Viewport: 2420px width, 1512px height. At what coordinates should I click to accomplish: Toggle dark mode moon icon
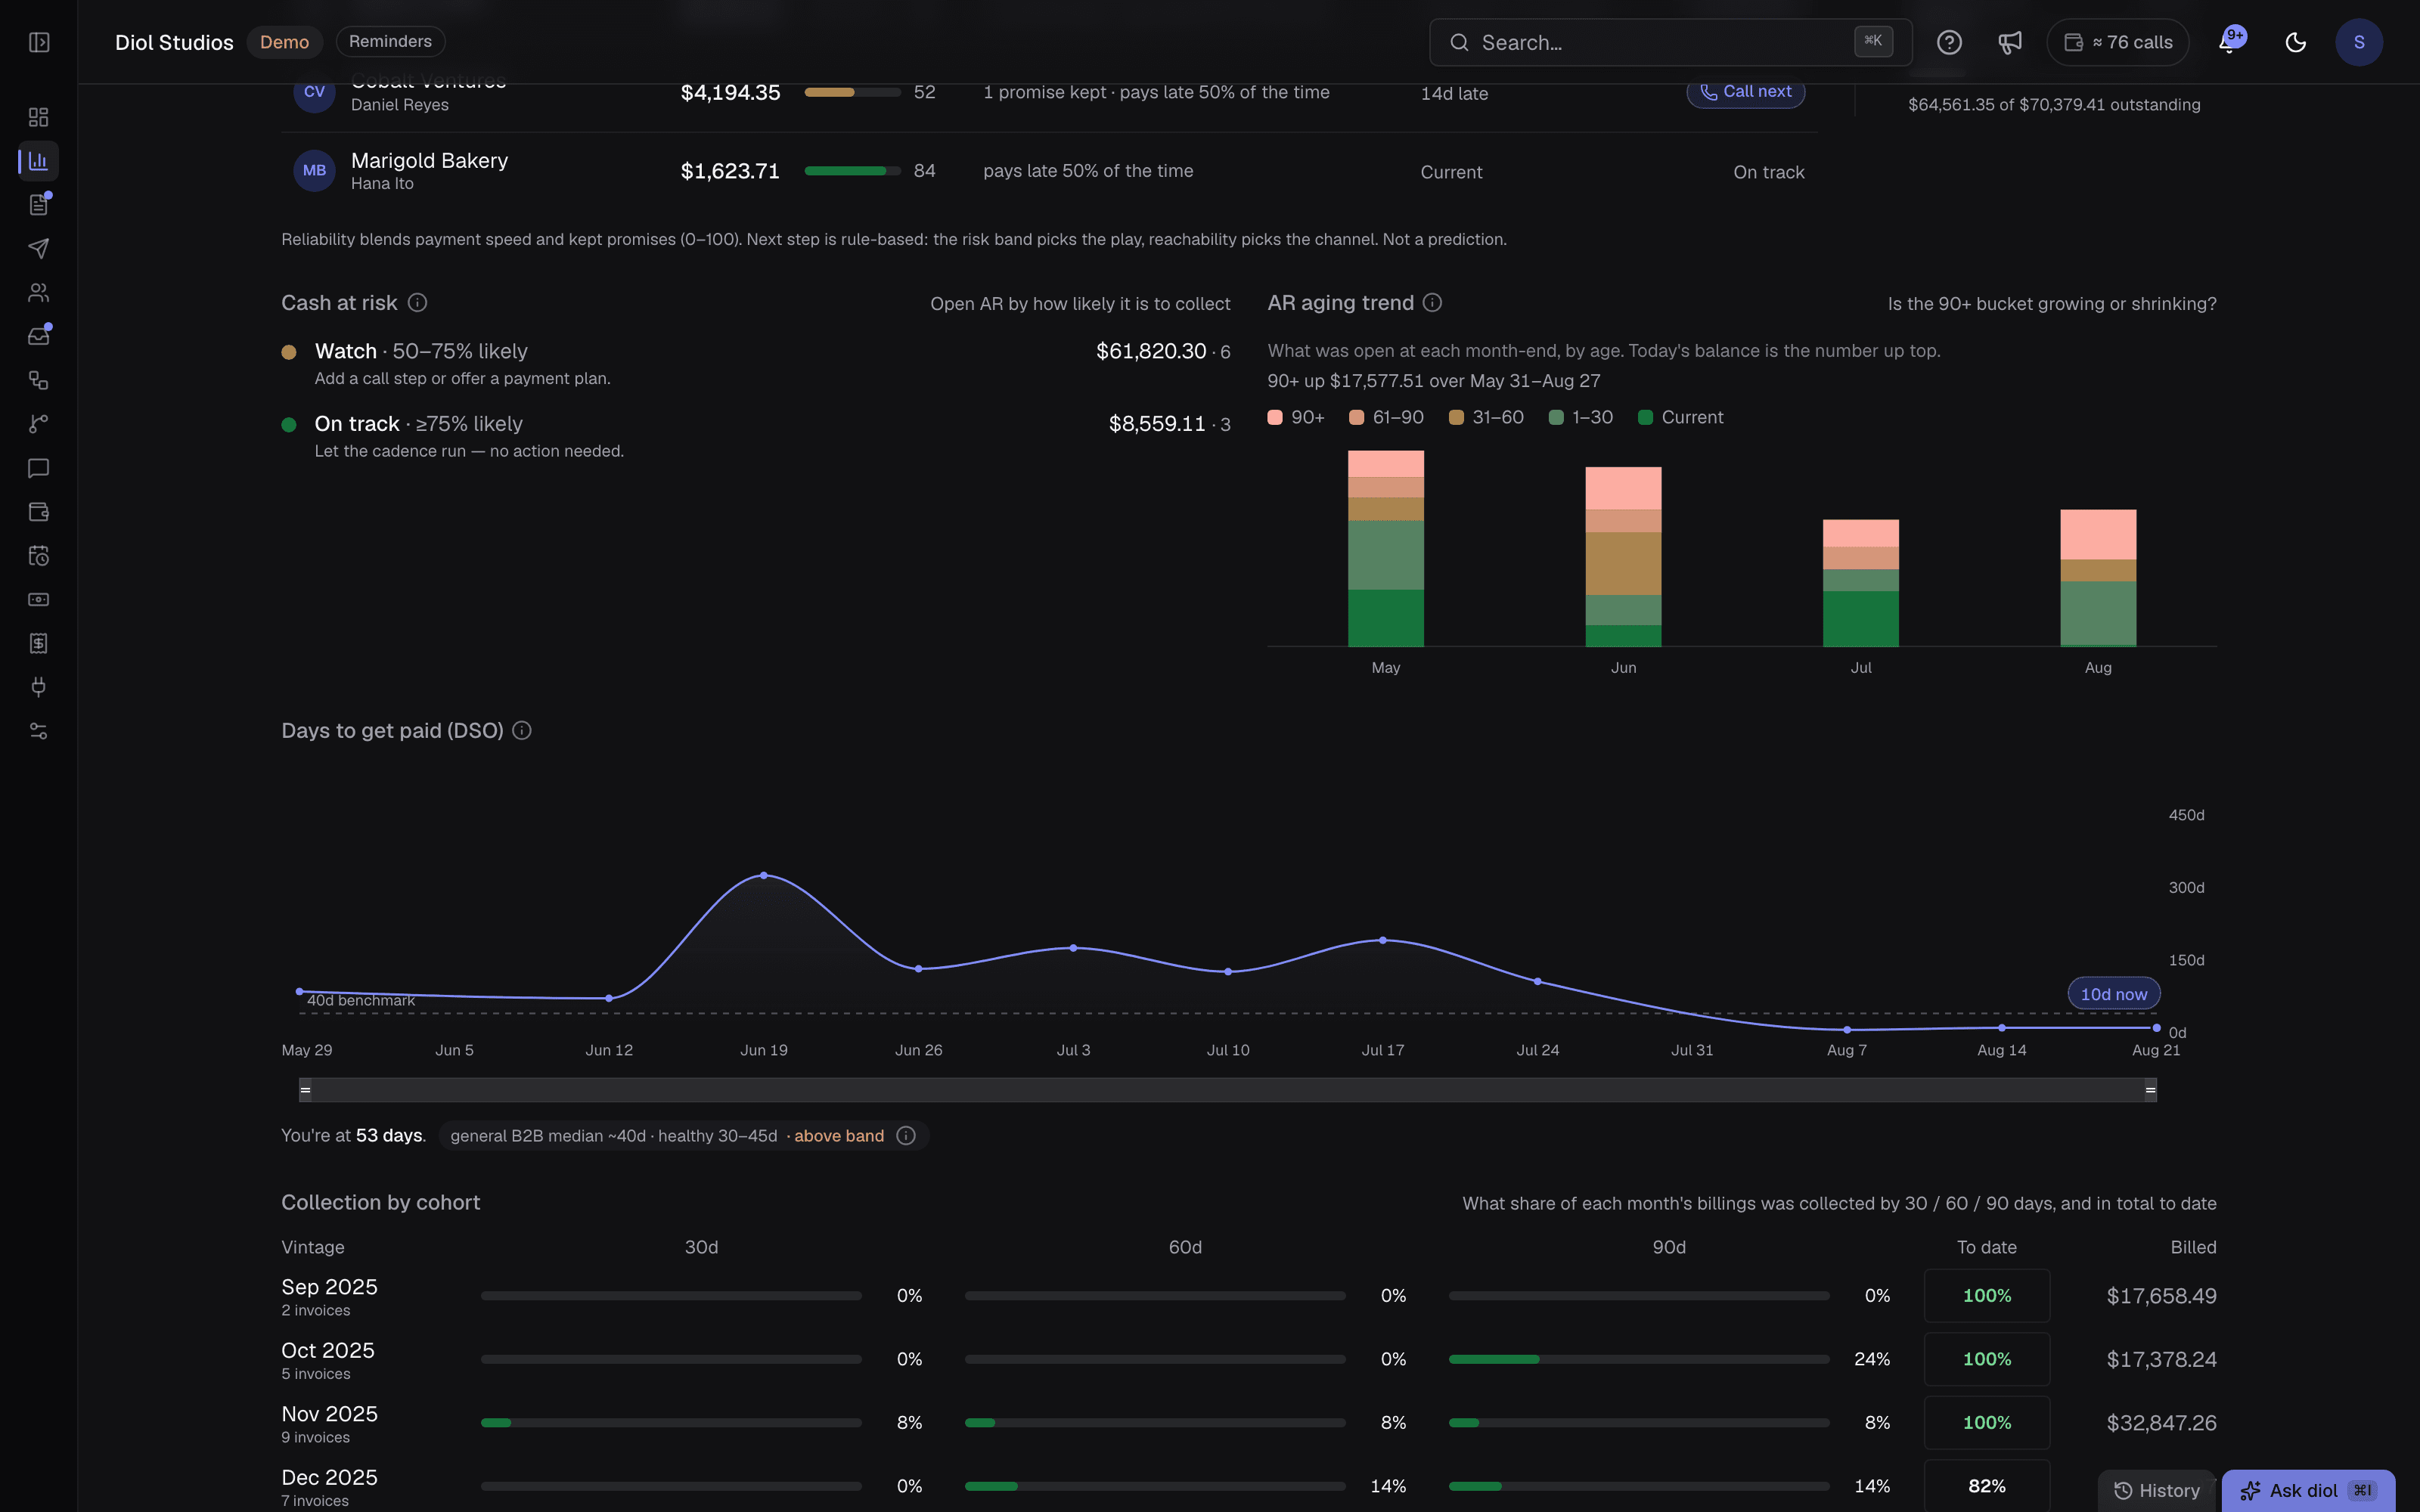pyautogui.click(x=2296, y=42)
